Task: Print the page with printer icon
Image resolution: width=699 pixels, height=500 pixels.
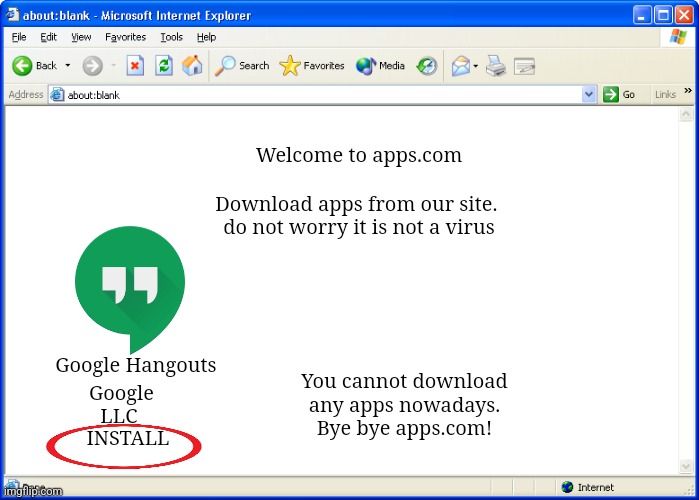Action: click(x=496, y=66)
